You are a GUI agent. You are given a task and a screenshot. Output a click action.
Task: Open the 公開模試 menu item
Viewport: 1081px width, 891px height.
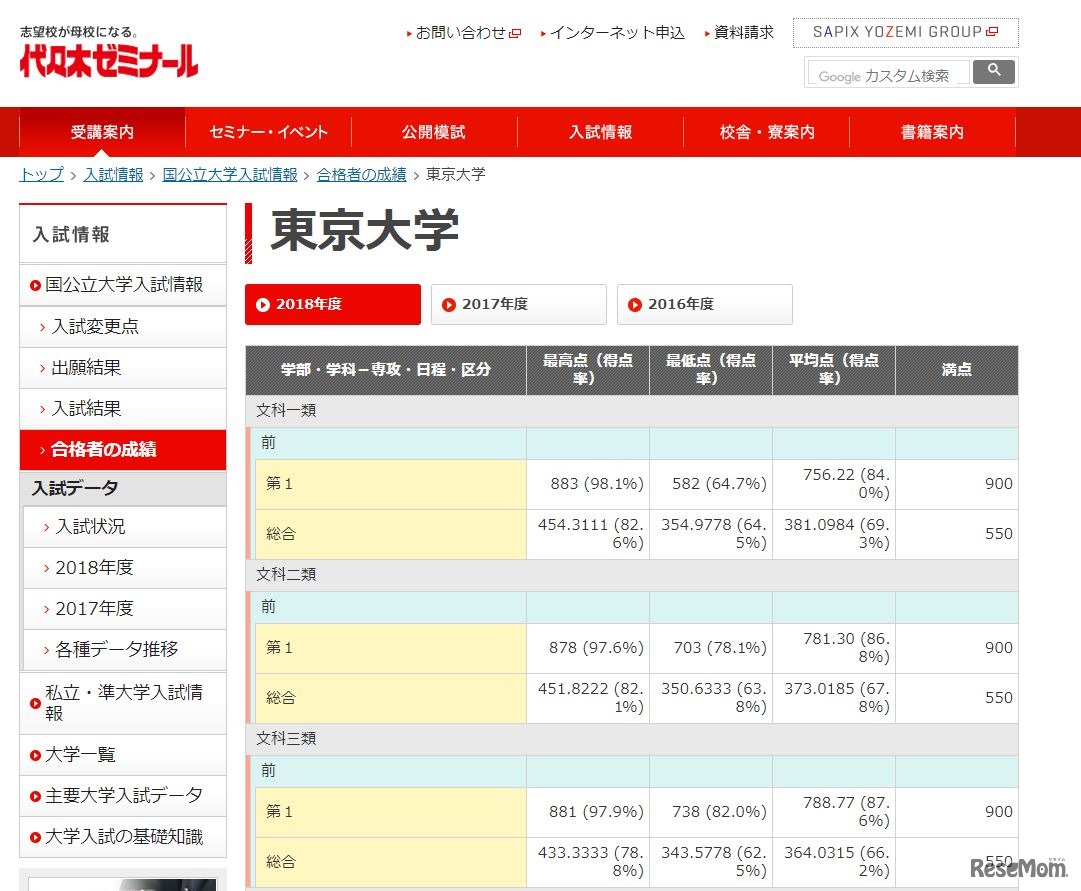434,132
